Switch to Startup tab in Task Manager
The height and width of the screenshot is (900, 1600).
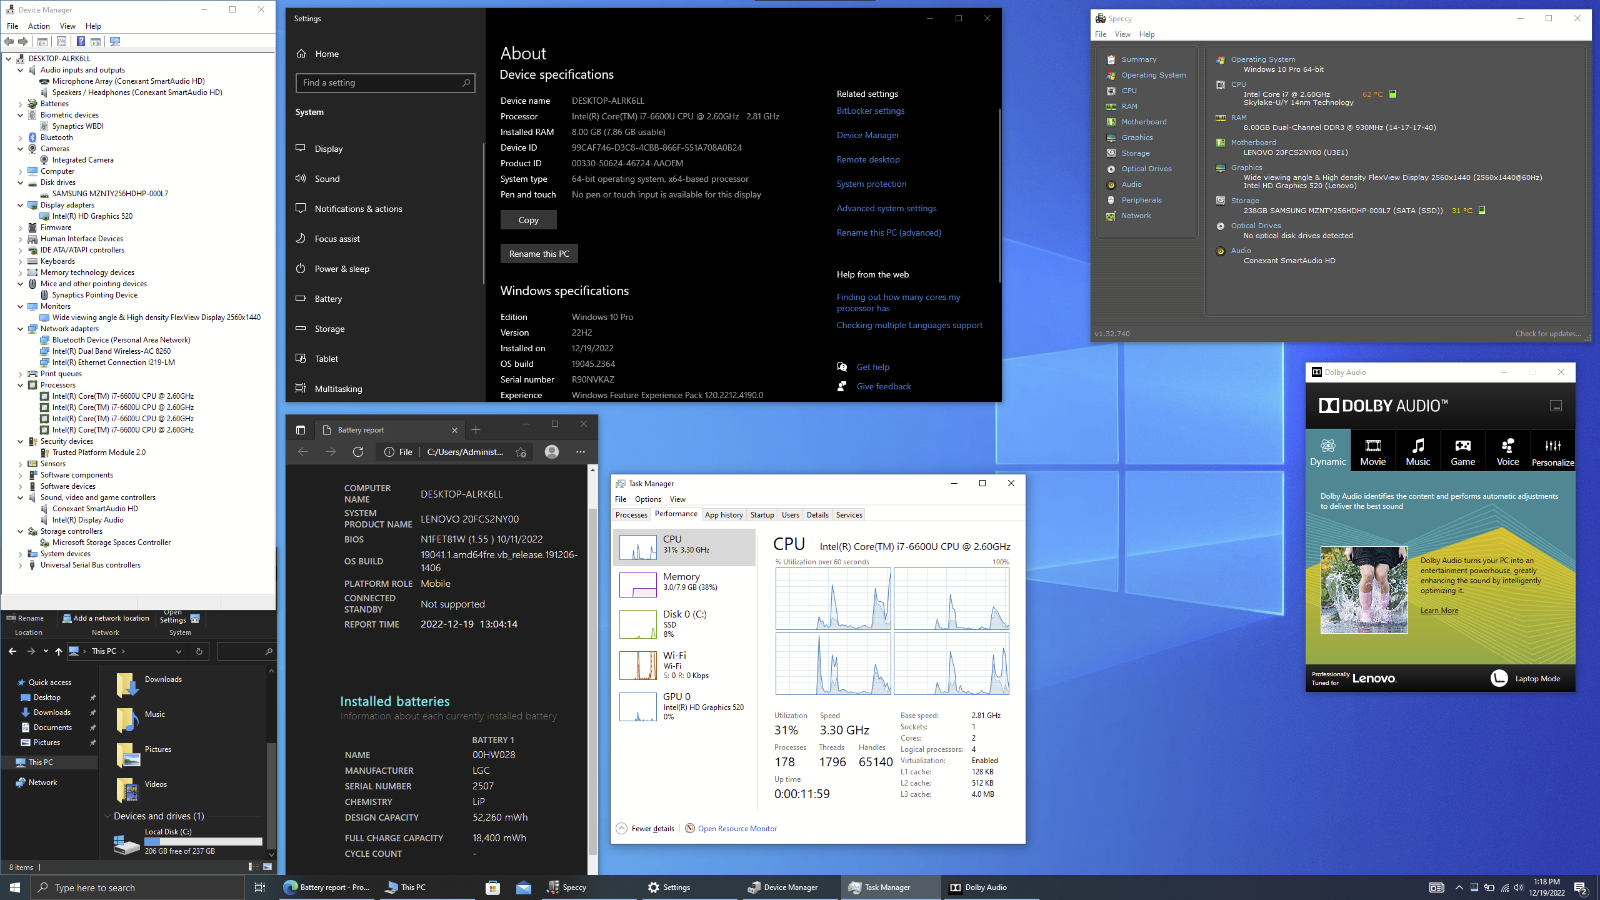click(x=762, y=515)
